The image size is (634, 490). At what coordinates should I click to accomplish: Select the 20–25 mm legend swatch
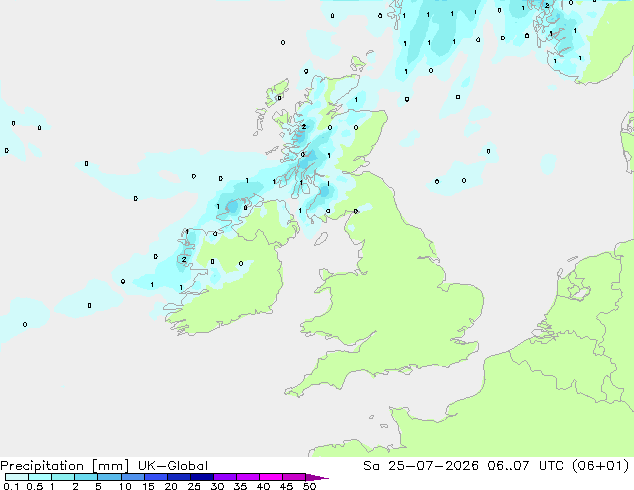[179, 477]
